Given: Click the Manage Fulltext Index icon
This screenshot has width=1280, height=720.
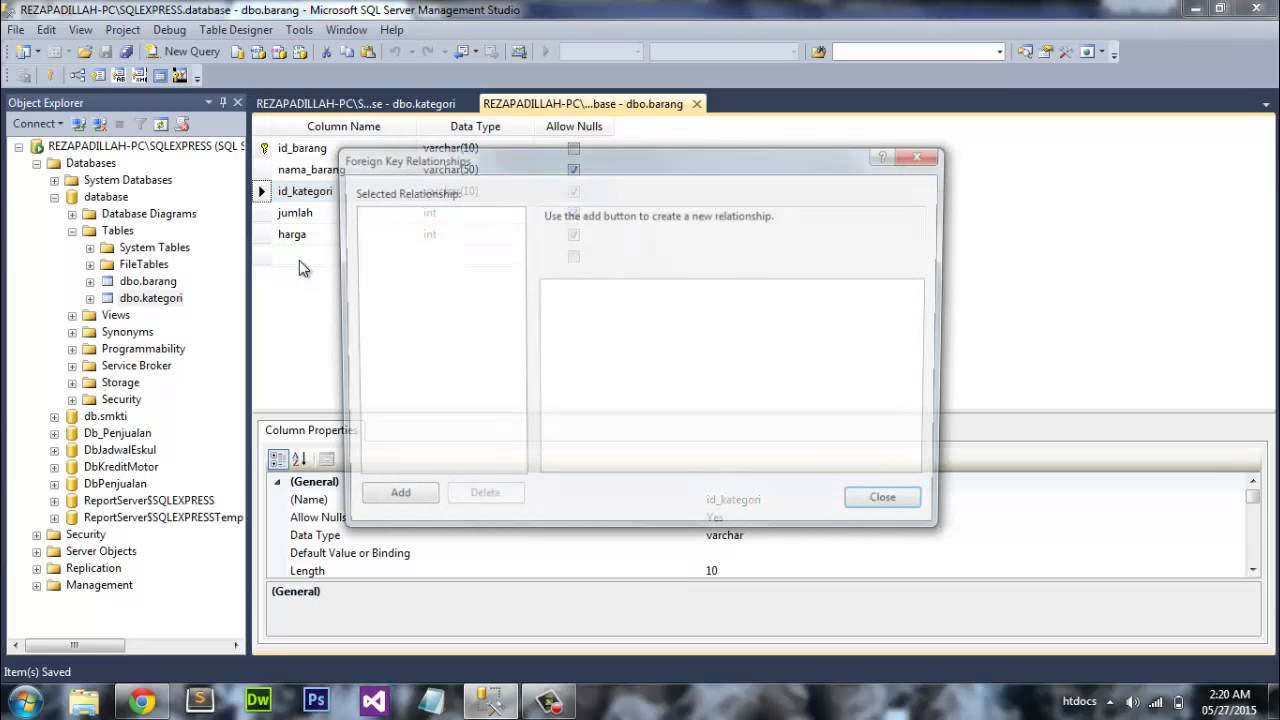Looking at the screenshot, I should pyautogui.click(x=118, y=75).
